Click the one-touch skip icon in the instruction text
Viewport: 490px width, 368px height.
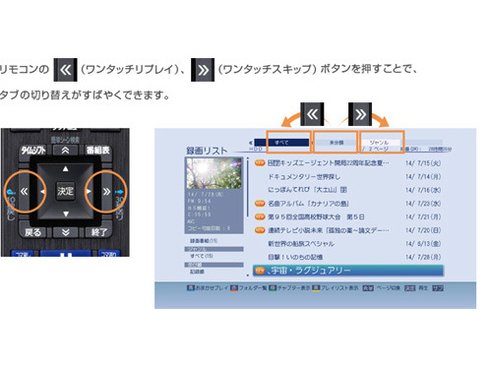tap(203, 70)
